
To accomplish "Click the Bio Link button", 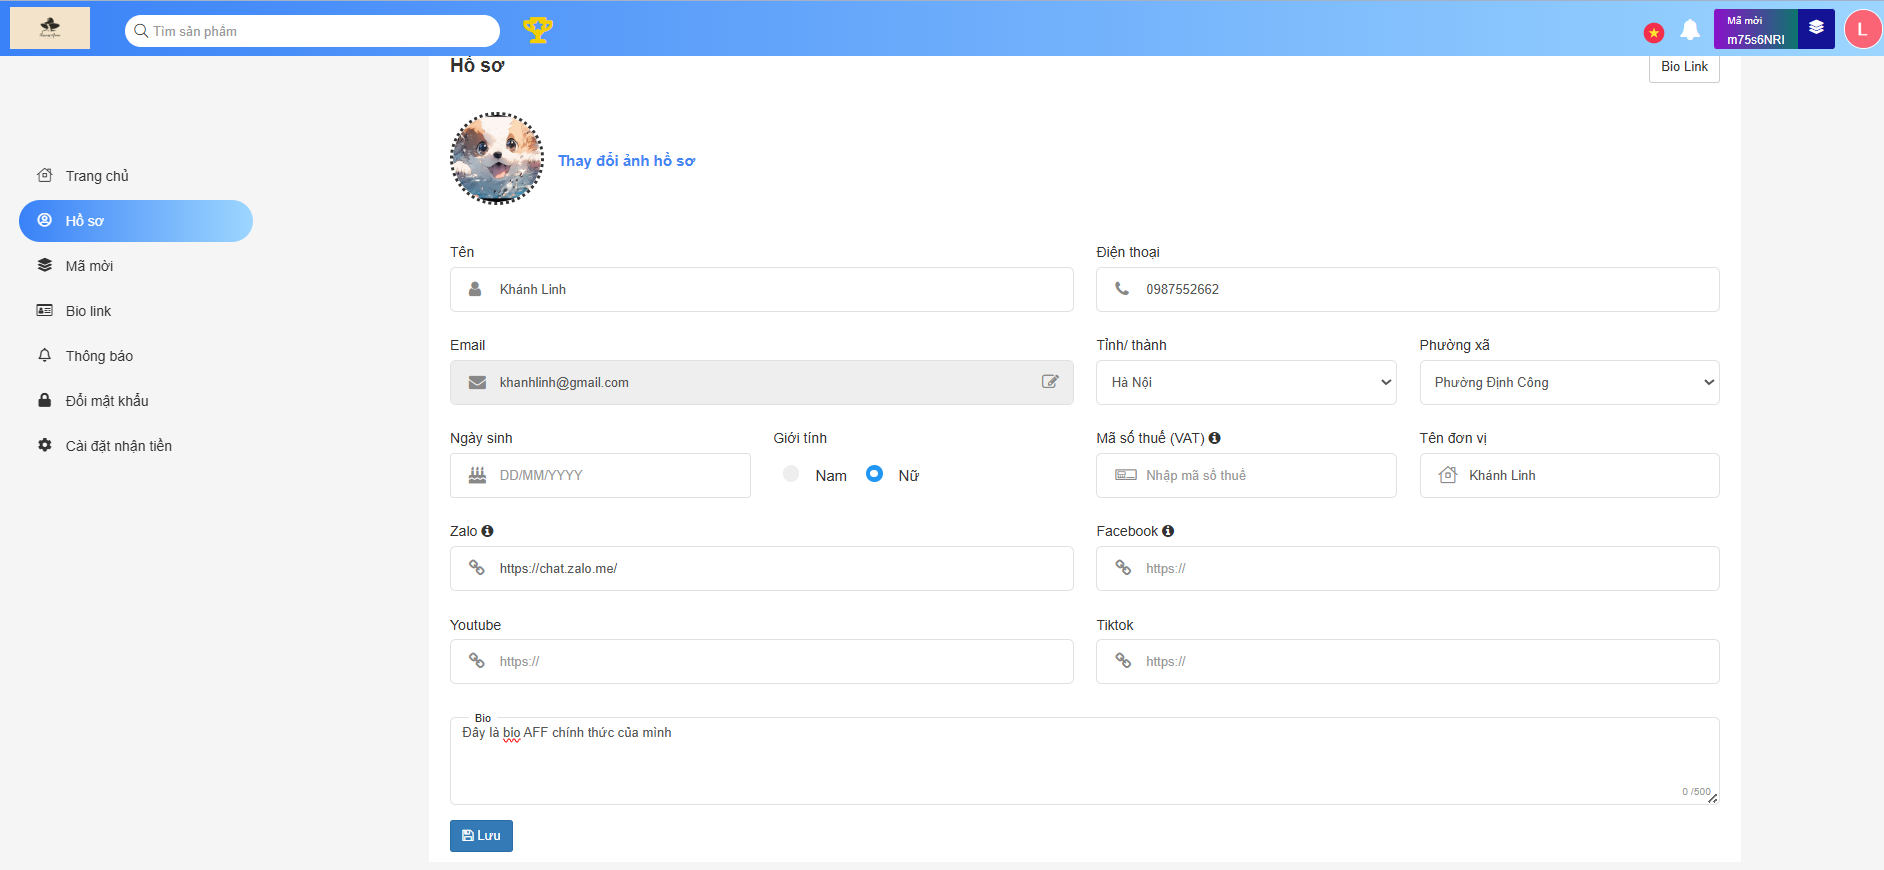I will 1684,67.
